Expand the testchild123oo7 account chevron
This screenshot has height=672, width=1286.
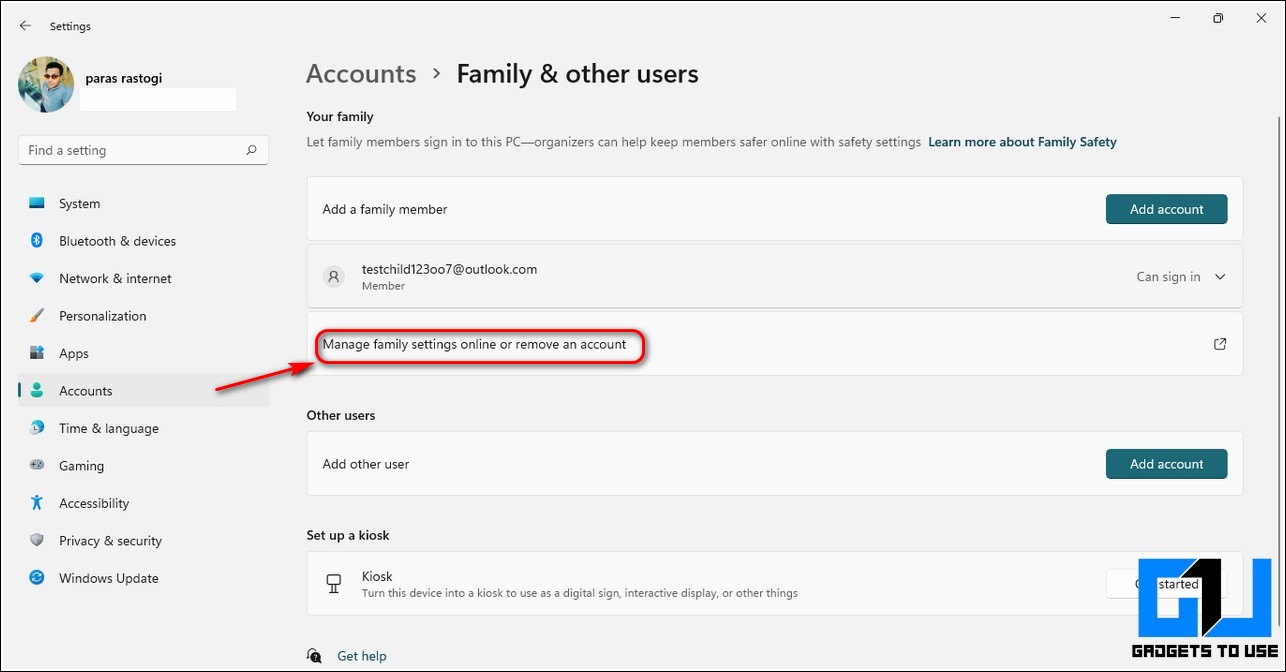1220,277
